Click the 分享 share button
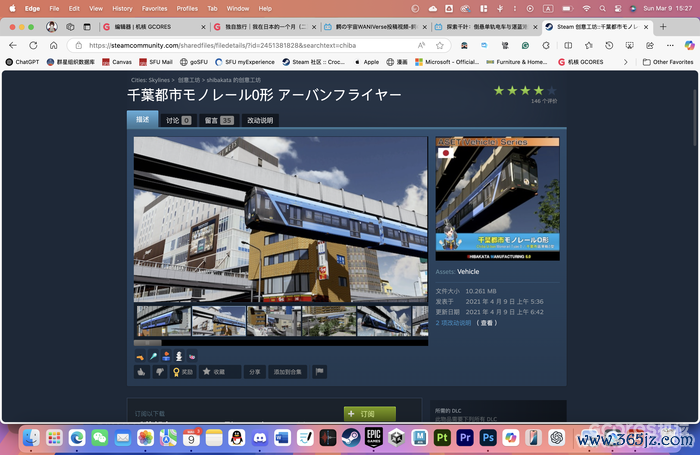This screenshot has width=700, height=455. coord(254,372)
